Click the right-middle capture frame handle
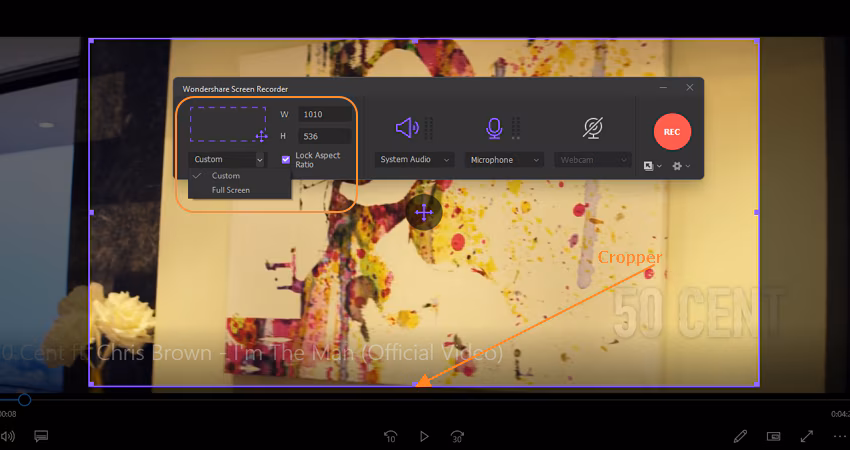The width and height of the screenshot is (850, 450). pyautogui.click(x=757, y=213)
